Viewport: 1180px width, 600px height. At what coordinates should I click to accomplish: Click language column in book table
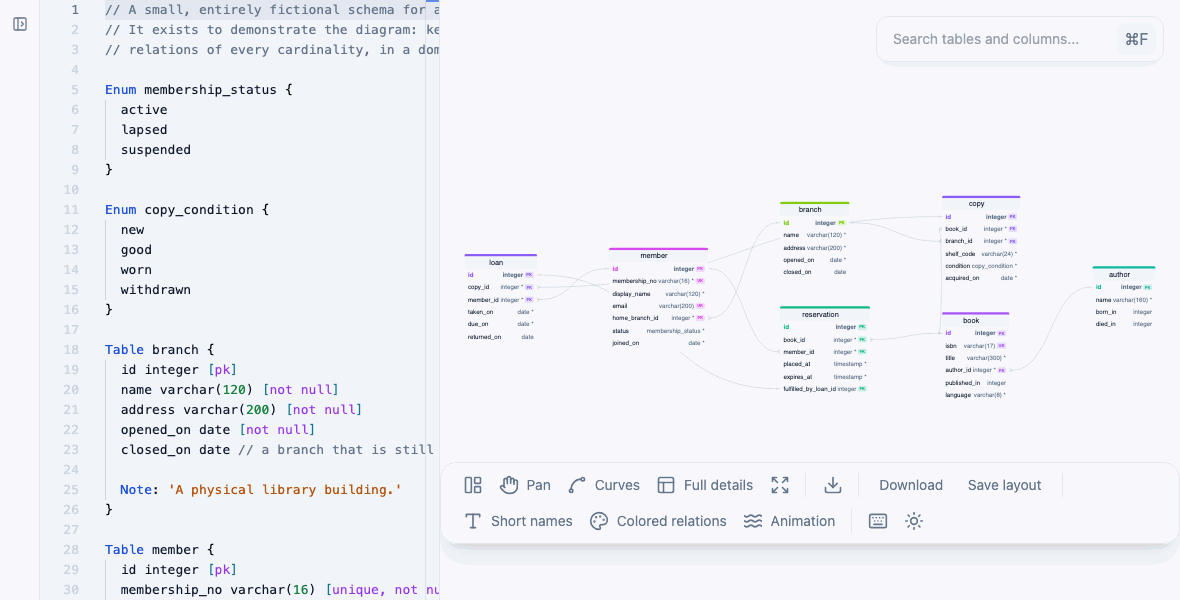point(975,394)
